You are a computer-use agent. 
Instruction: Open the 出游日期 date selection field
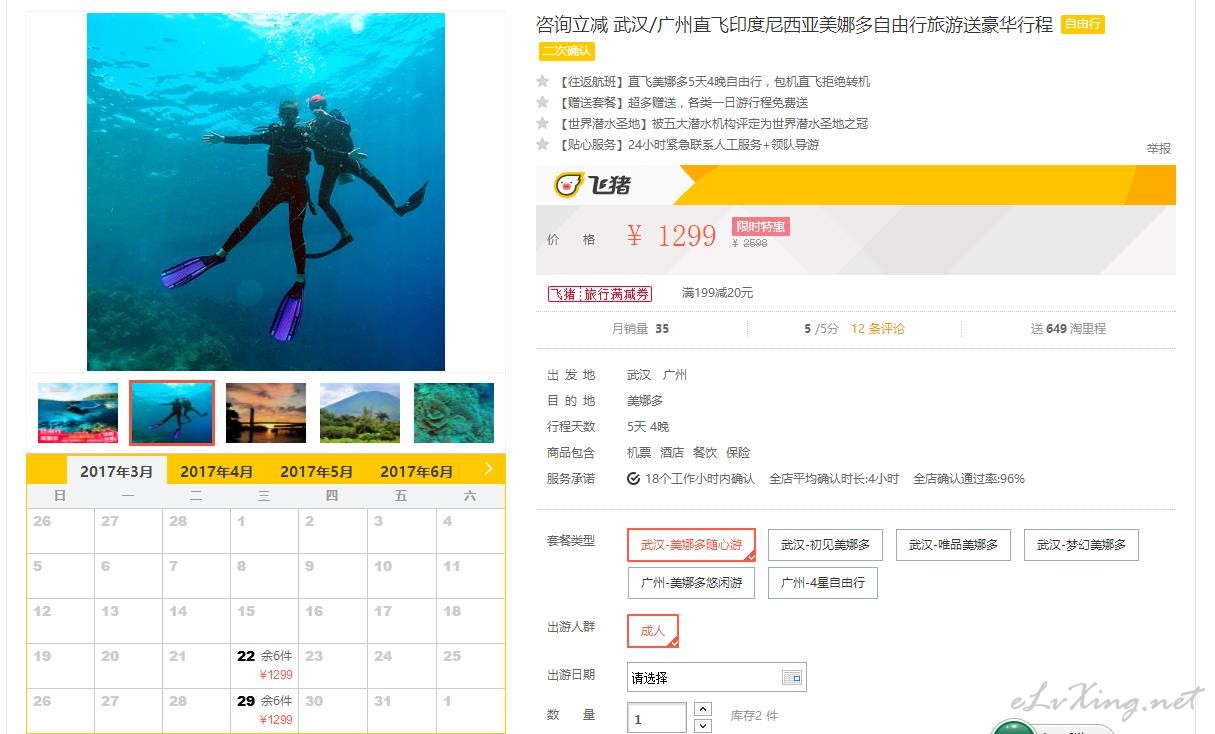(x=717, y=677)
